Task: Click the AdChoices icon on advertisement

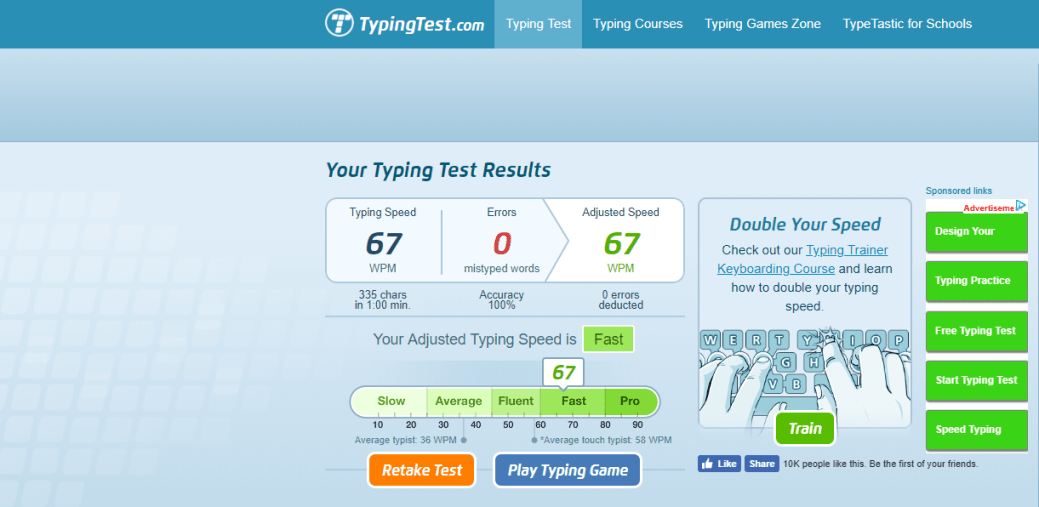Action: pyautogui.click(x=1021, y=206)
